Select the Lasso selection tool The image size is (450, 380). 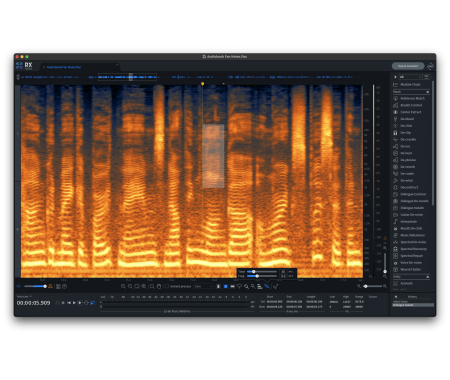(x=239, y=286)
